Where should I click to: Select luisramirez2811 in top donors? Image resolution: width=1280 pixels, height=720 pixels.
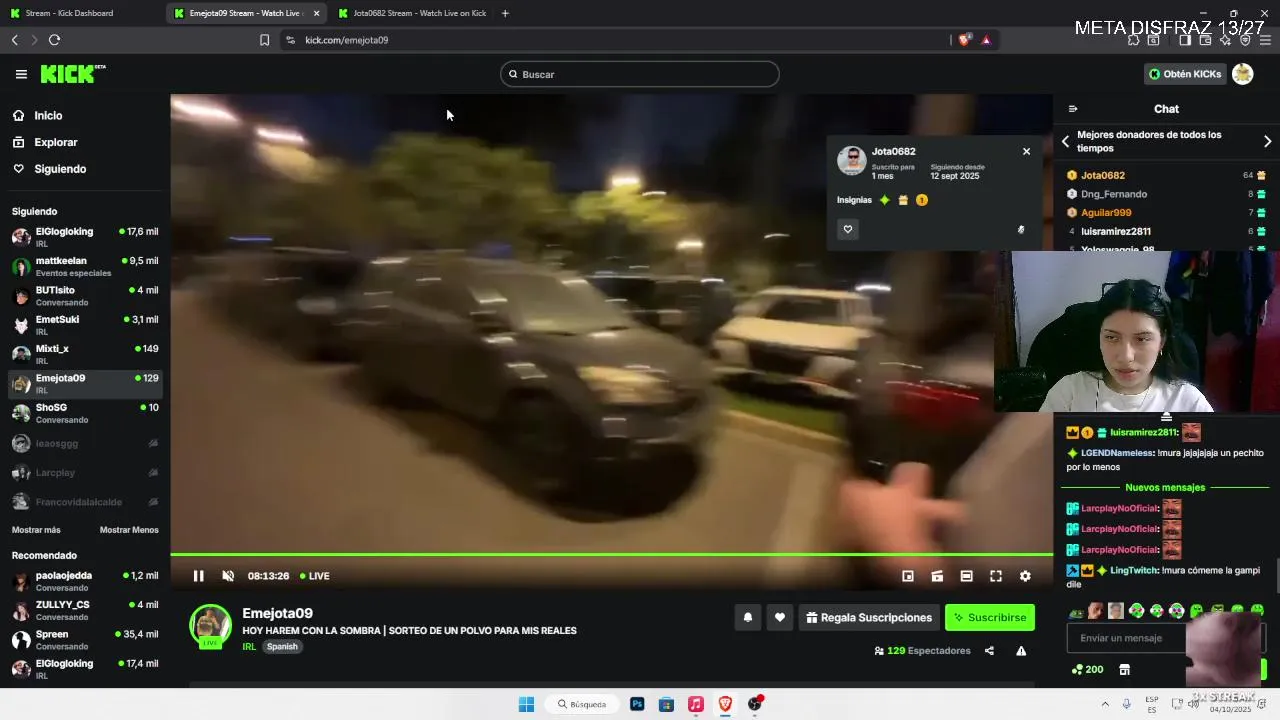click(x=1116, y=231)
